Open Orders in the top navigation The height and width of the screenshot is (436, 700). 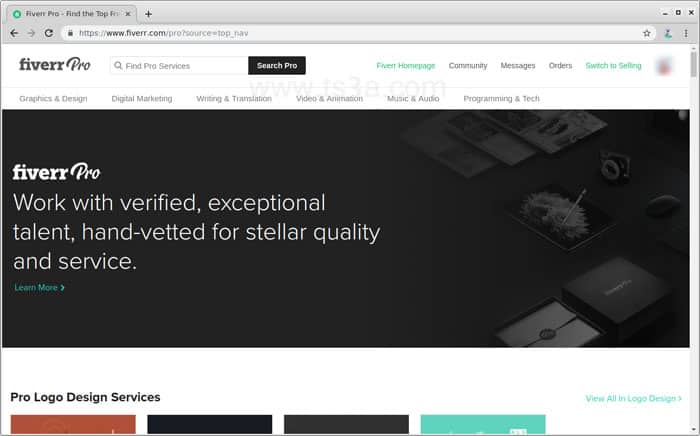click(x=560, y=66)
